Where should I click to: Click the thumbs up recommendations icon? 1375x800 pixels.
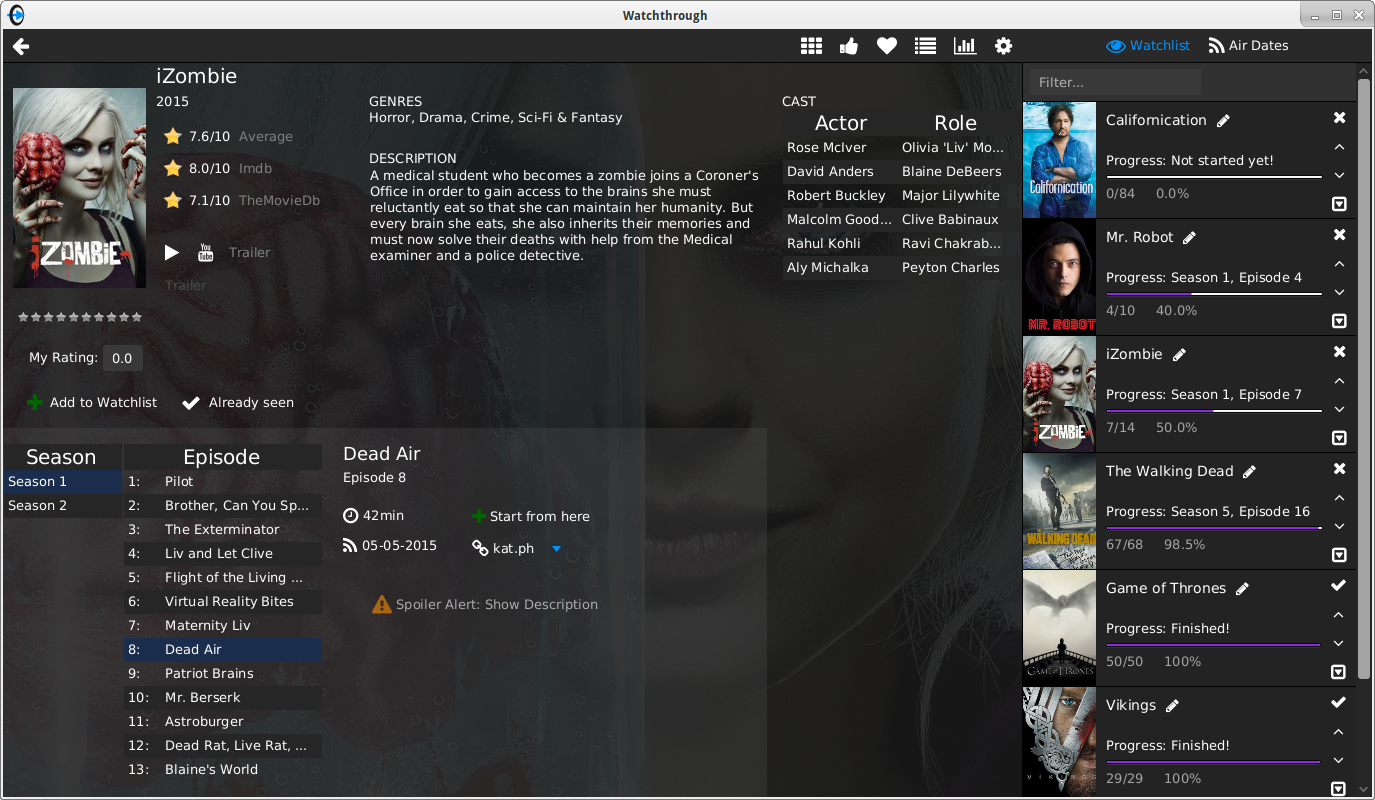(x=849, y=46)
